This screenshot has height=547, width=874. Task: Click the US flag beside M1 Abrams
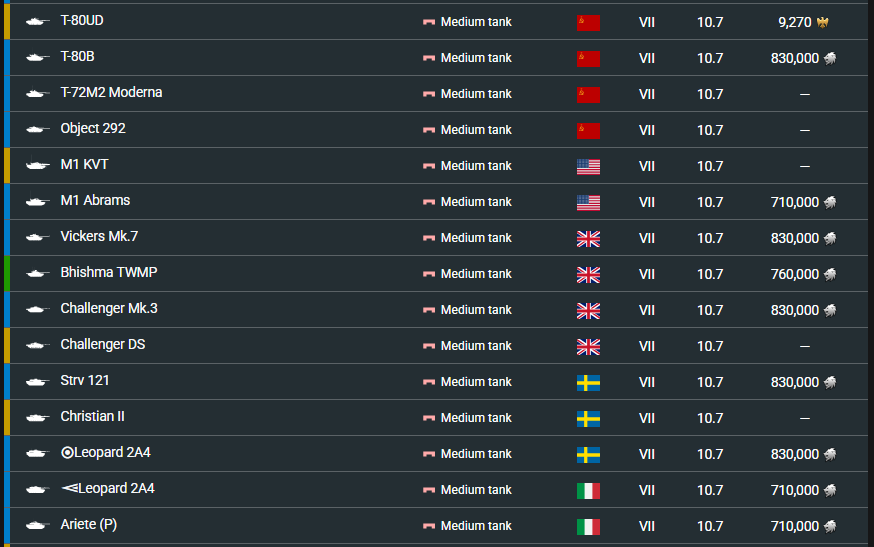coord(588,202)
